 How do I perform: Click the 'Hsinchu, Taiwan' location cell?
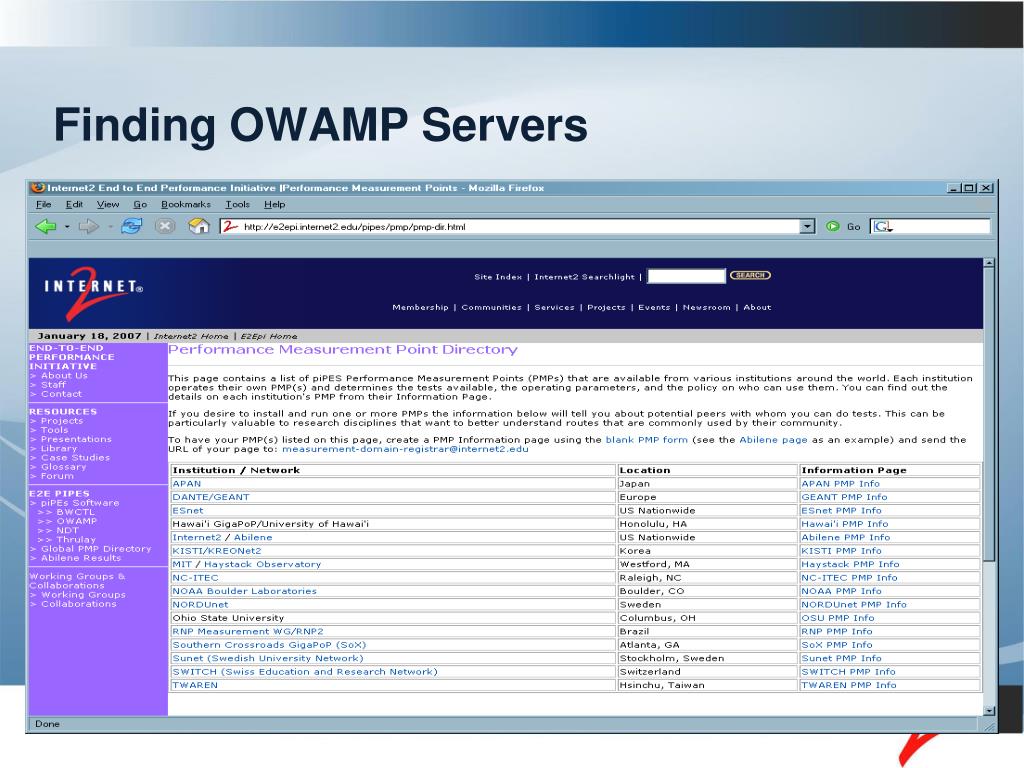[x=707, y=685]
